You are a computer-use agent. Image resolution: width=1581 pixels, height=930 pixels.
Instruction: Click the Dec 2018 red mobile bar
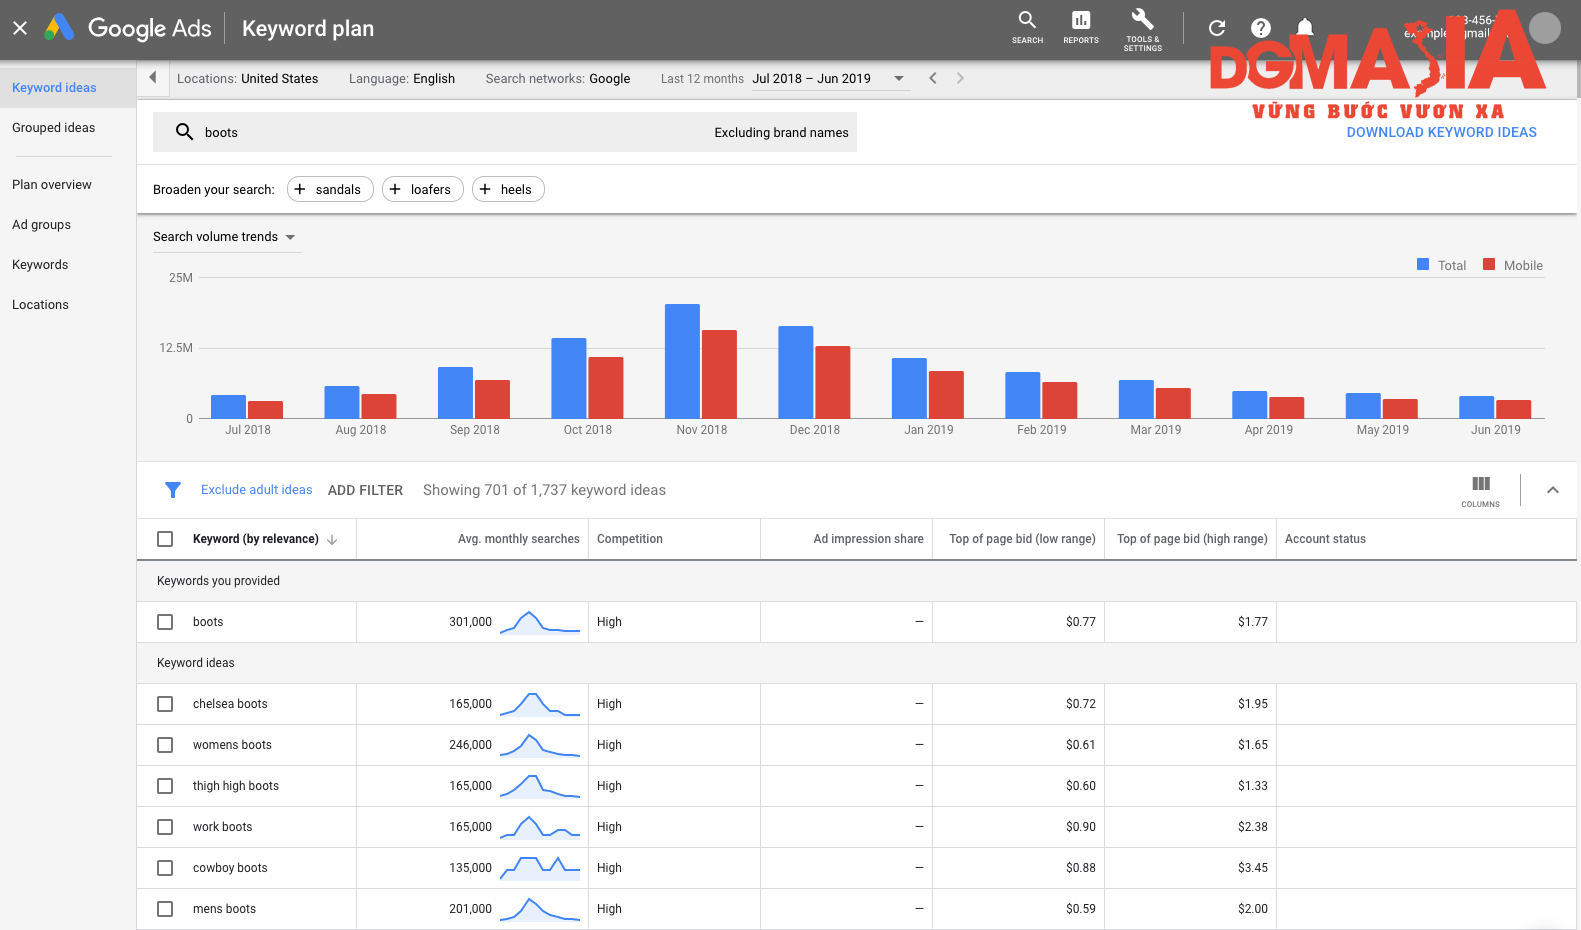click(x=833, y=382)
